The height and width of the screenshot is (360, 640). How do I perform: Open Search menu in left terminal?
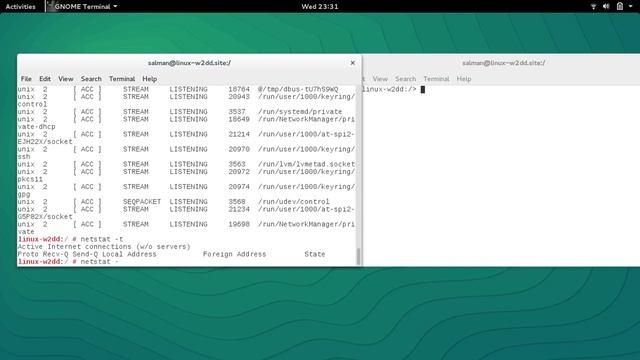pyautogui.click(x=91, y=79)
